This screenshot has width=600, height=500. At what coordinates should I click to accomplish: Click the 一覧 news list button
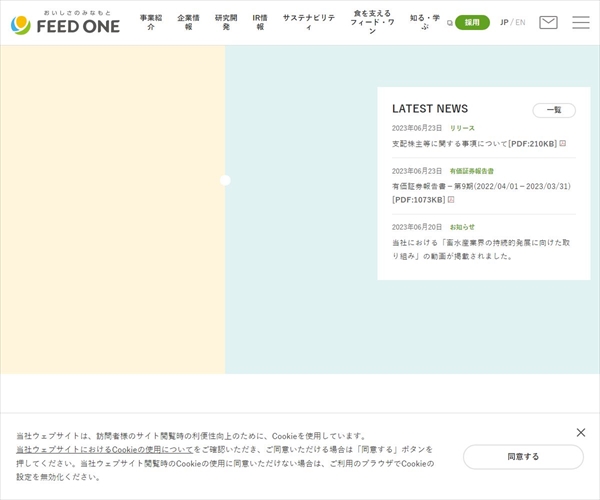(554, 110)
